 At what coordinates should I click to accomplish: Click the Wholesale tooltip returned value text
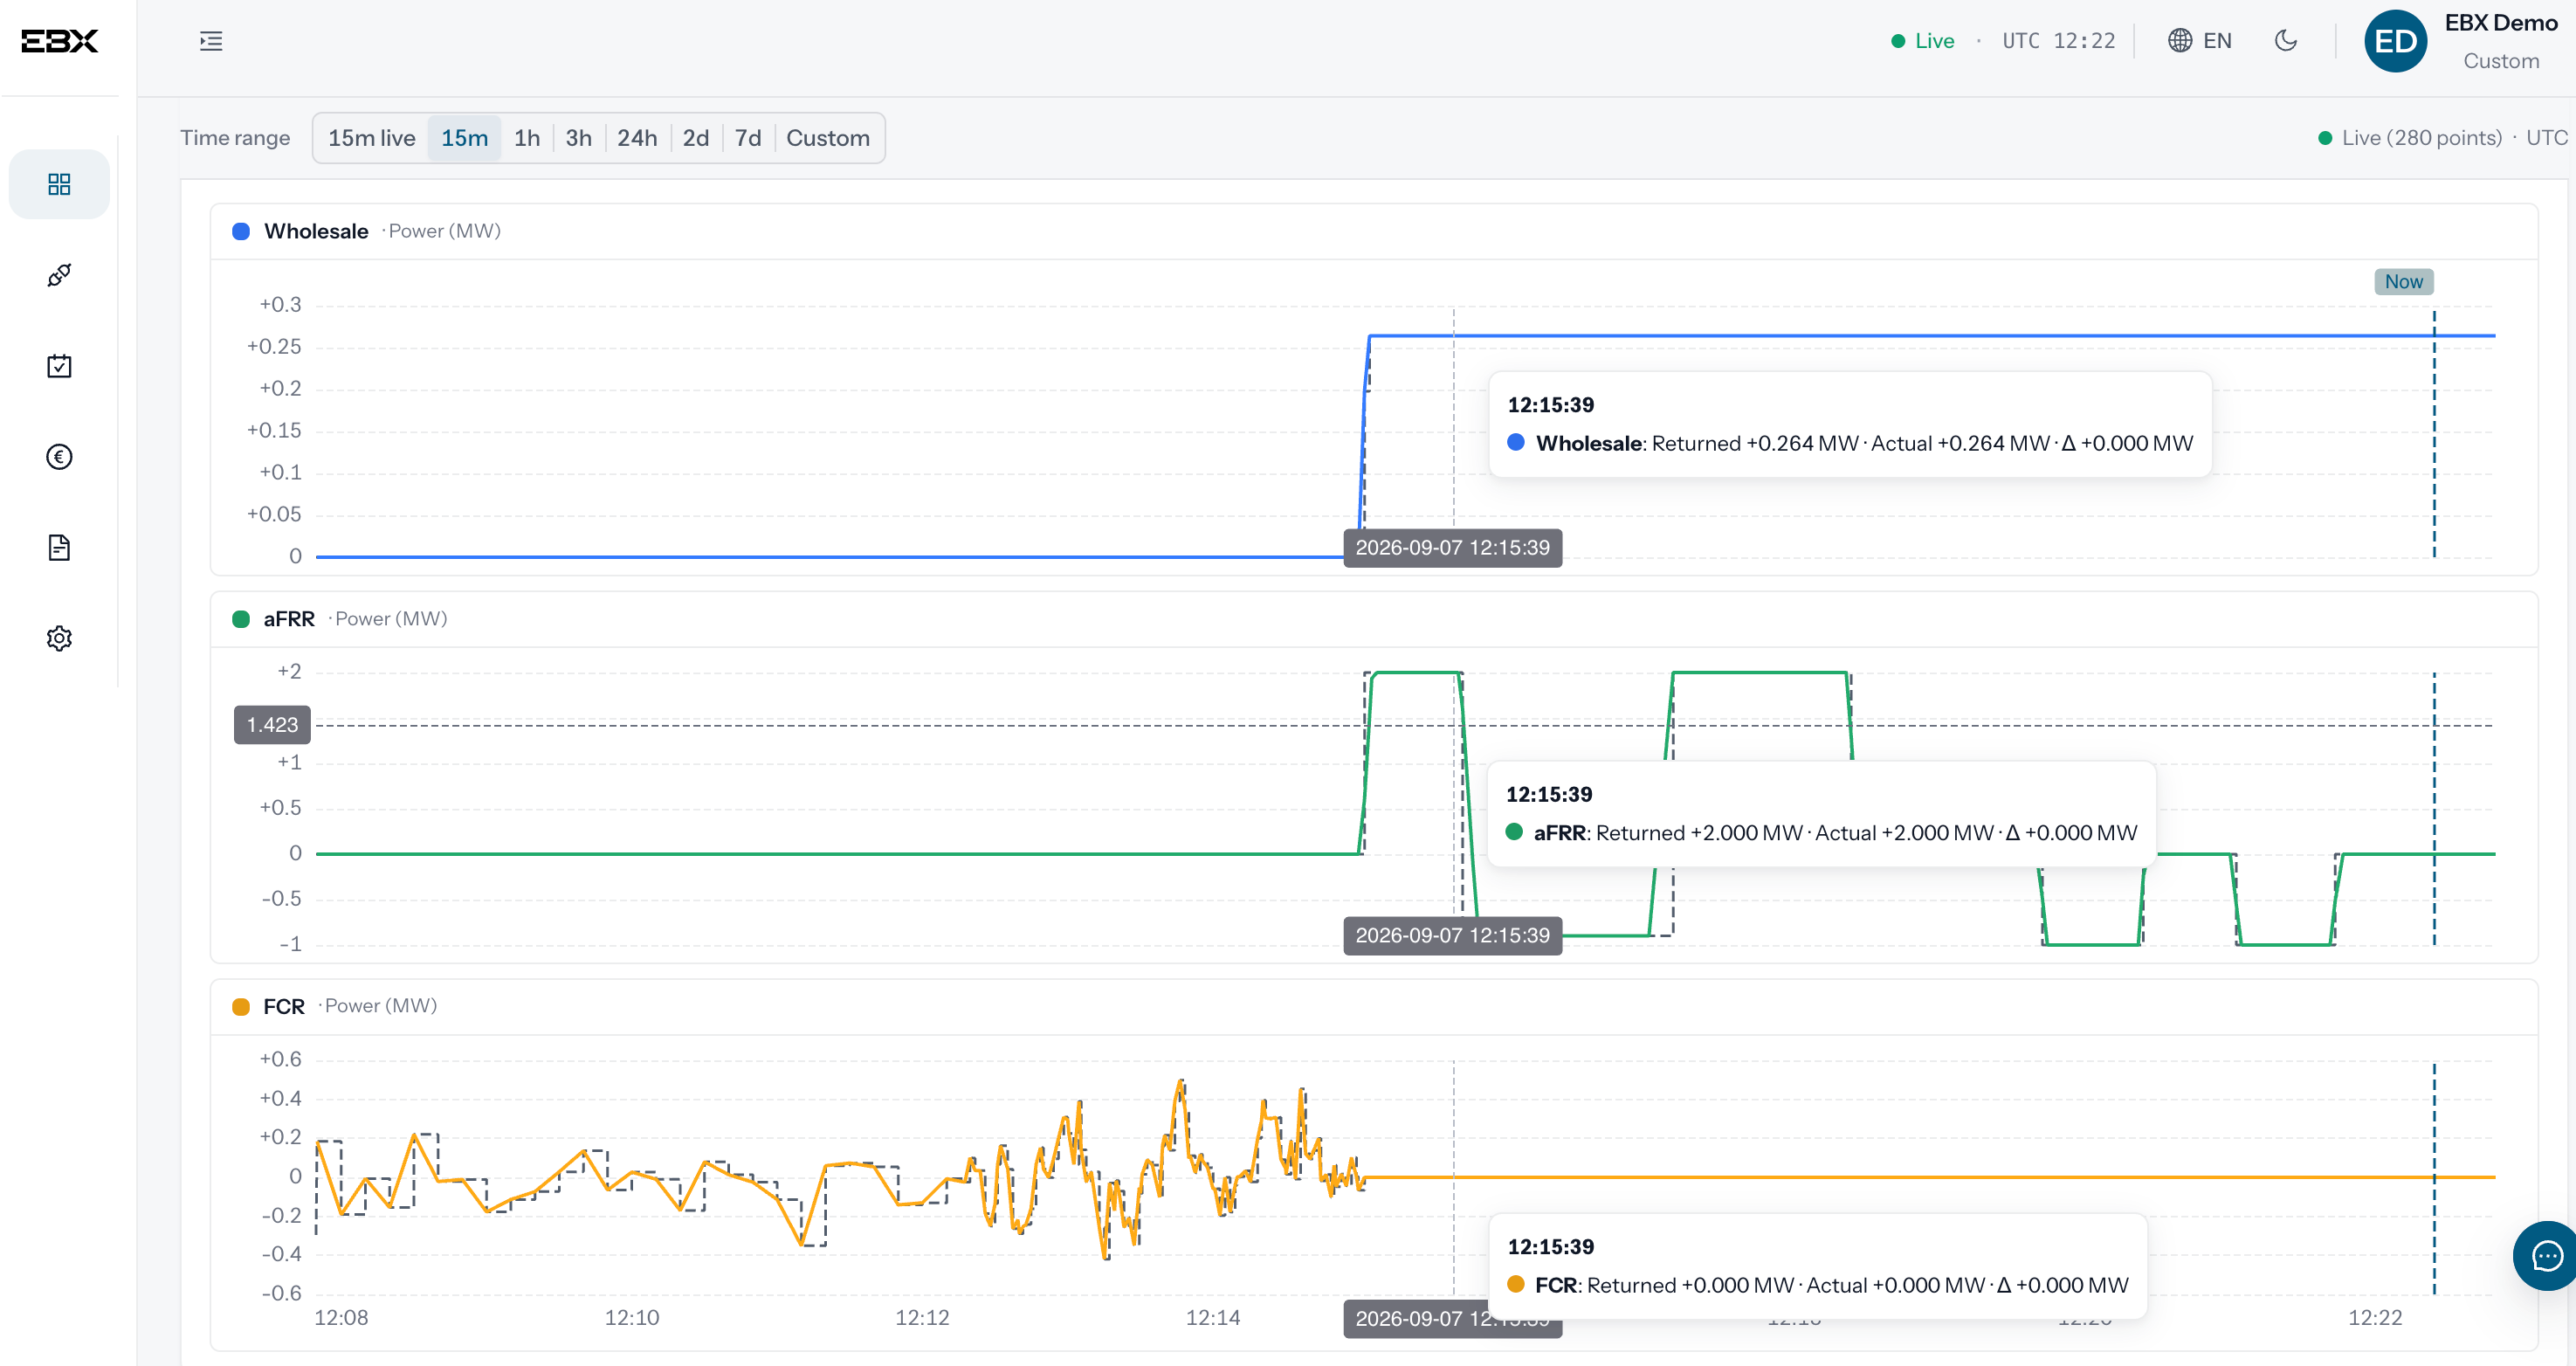click(1755, 444)
